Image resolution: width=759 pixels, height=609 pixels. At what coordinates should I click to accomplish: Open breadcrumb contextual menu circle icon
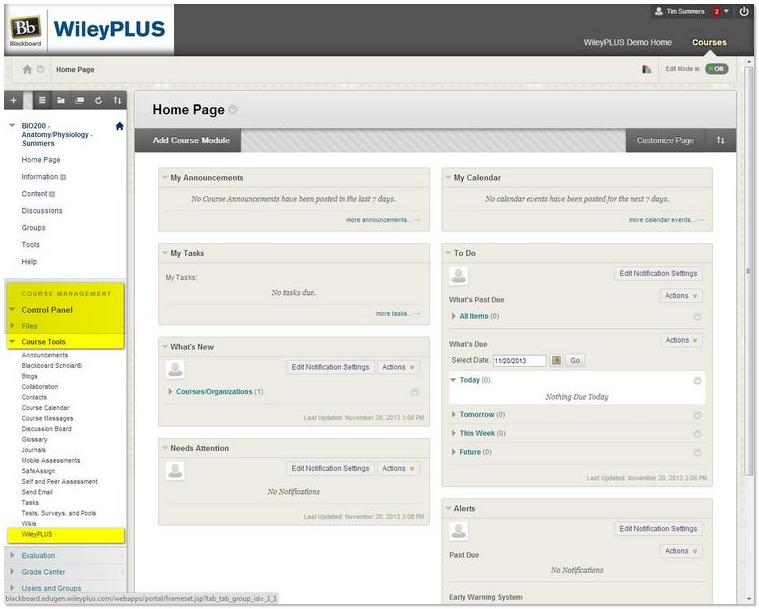coord(41,69)
